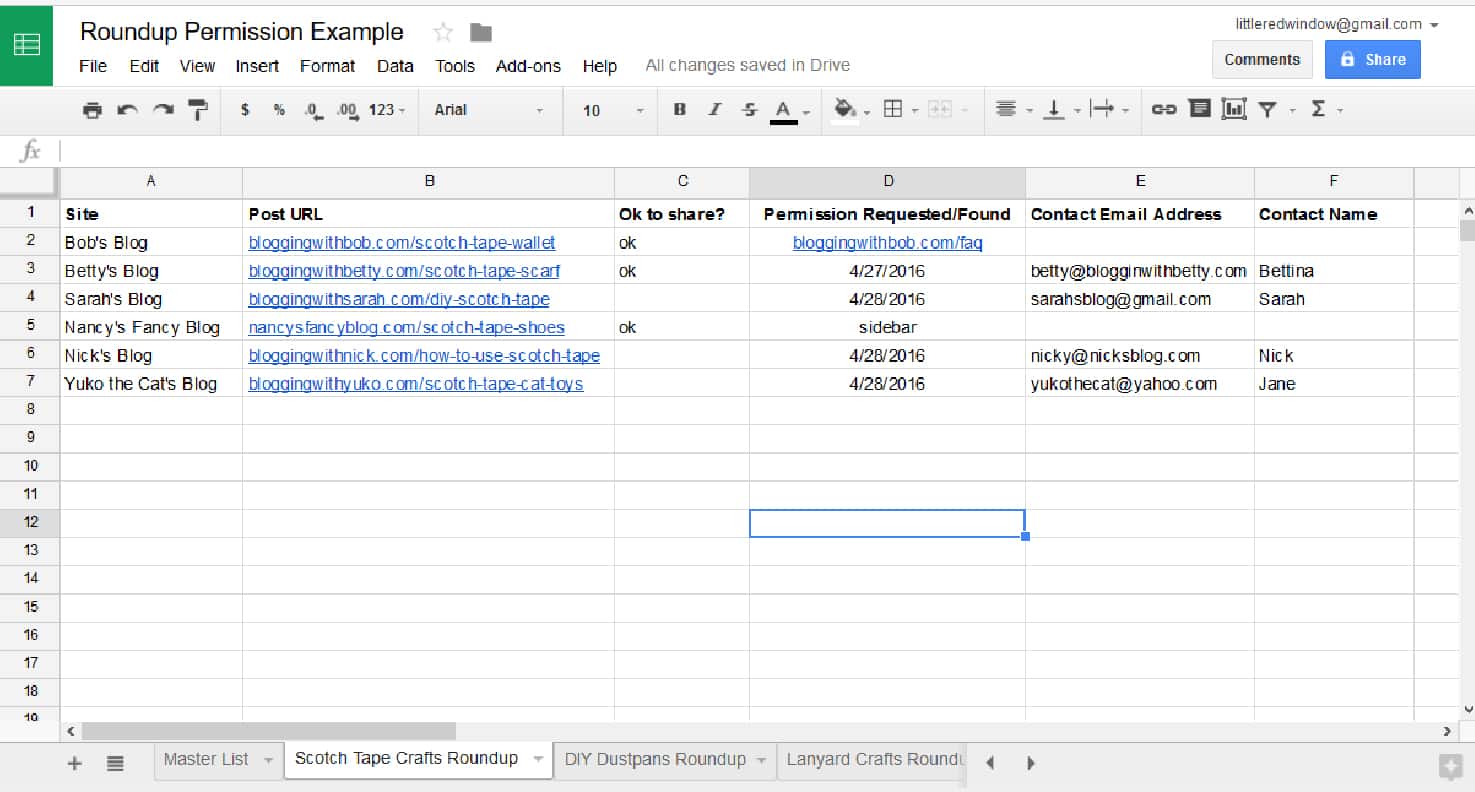The image size is (1475, 792).
Task: Select cell containing betty@blogginwithbetty.com
Action: [x=1138, y=270]
